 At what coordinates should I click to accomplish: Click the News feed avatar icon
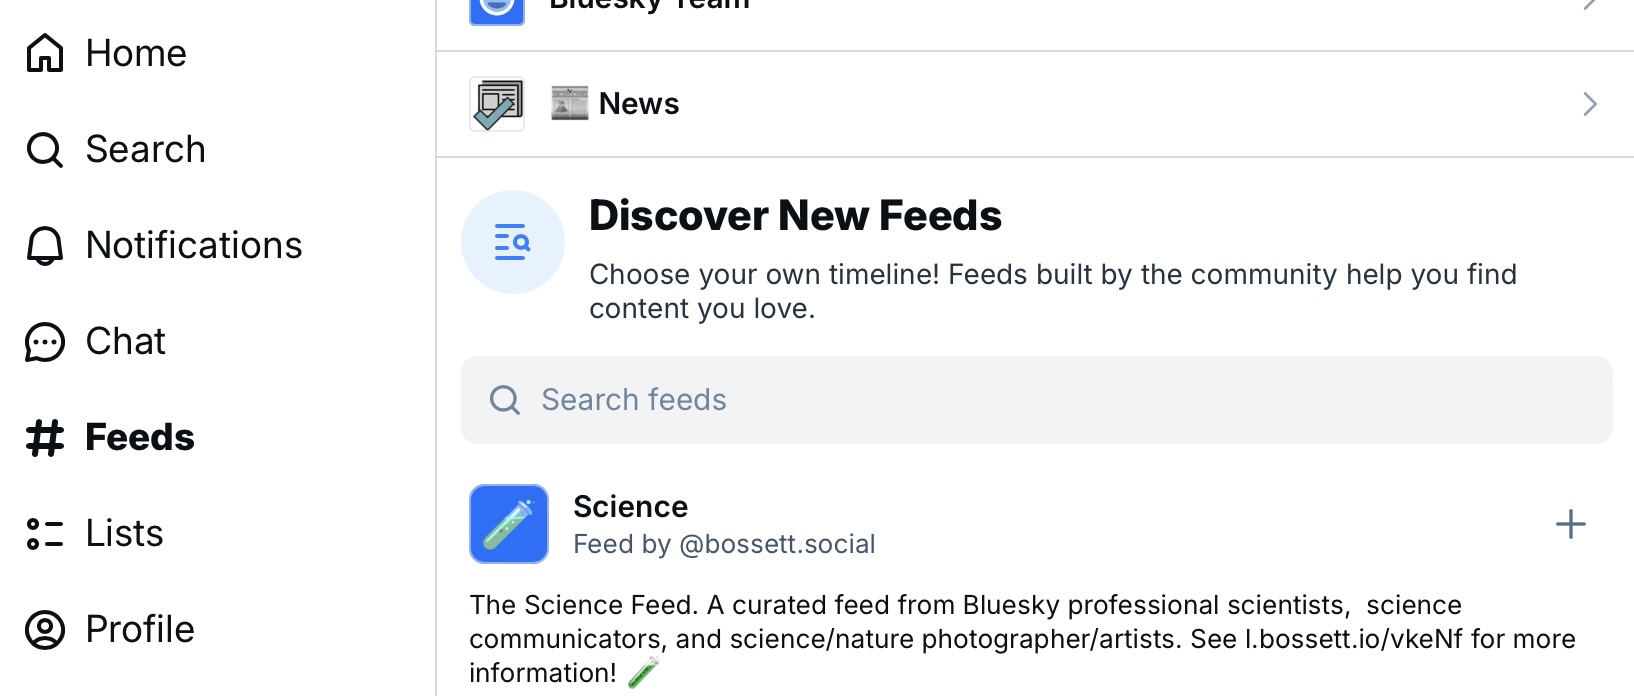tap(497, 104)
